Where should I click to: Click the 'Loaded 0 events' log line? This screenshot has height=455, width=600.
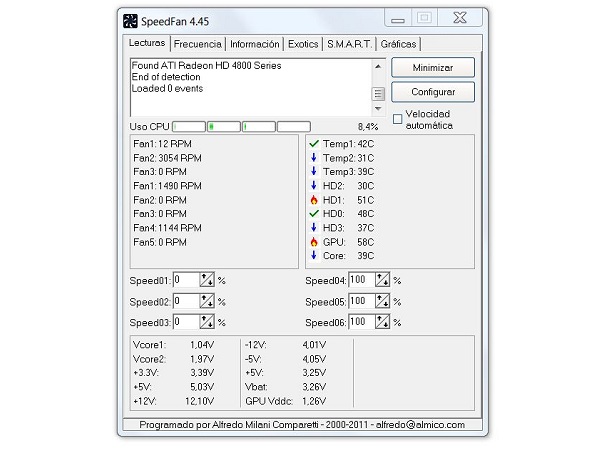[x=167, y=88]
